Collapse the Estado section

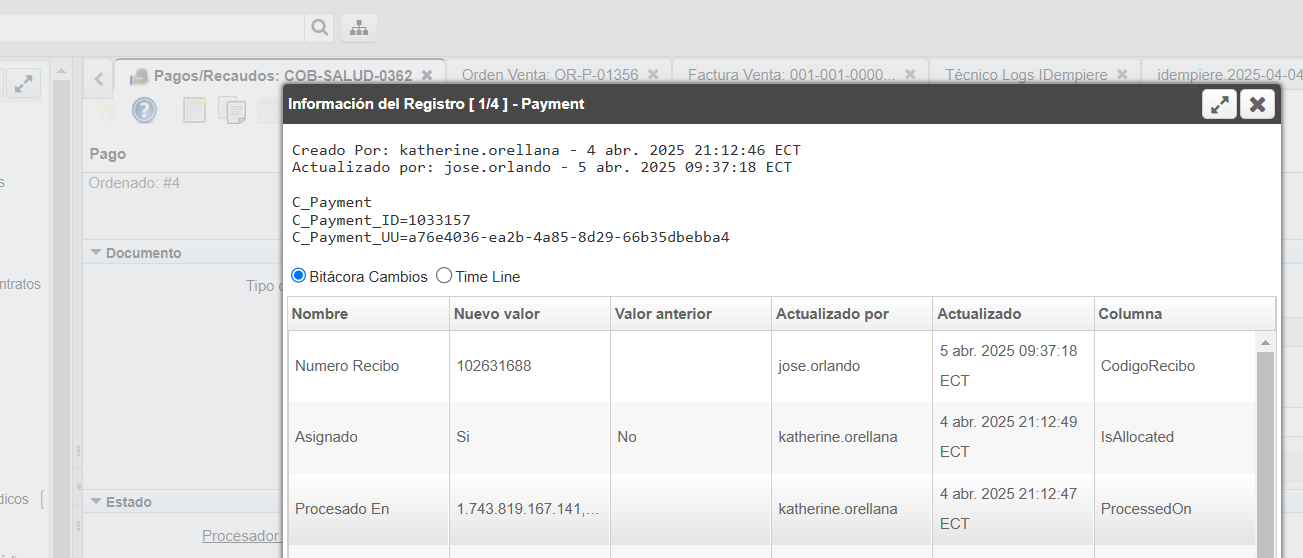[x=97, y=502]
